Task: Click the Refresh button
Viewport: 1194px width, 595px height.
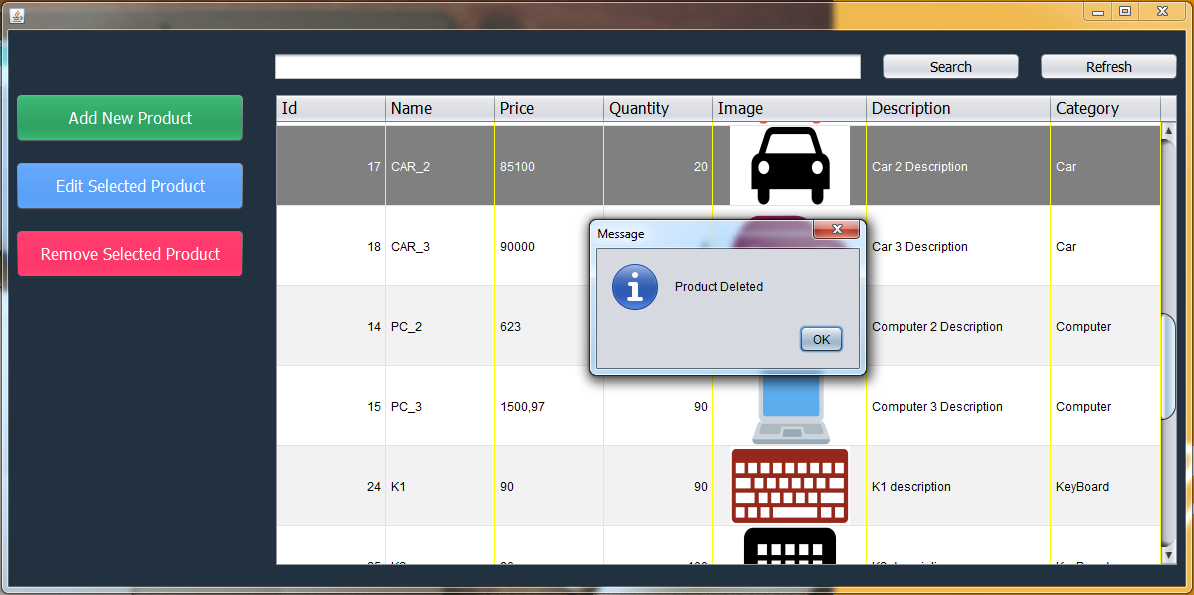Action: pos(1108,66)
